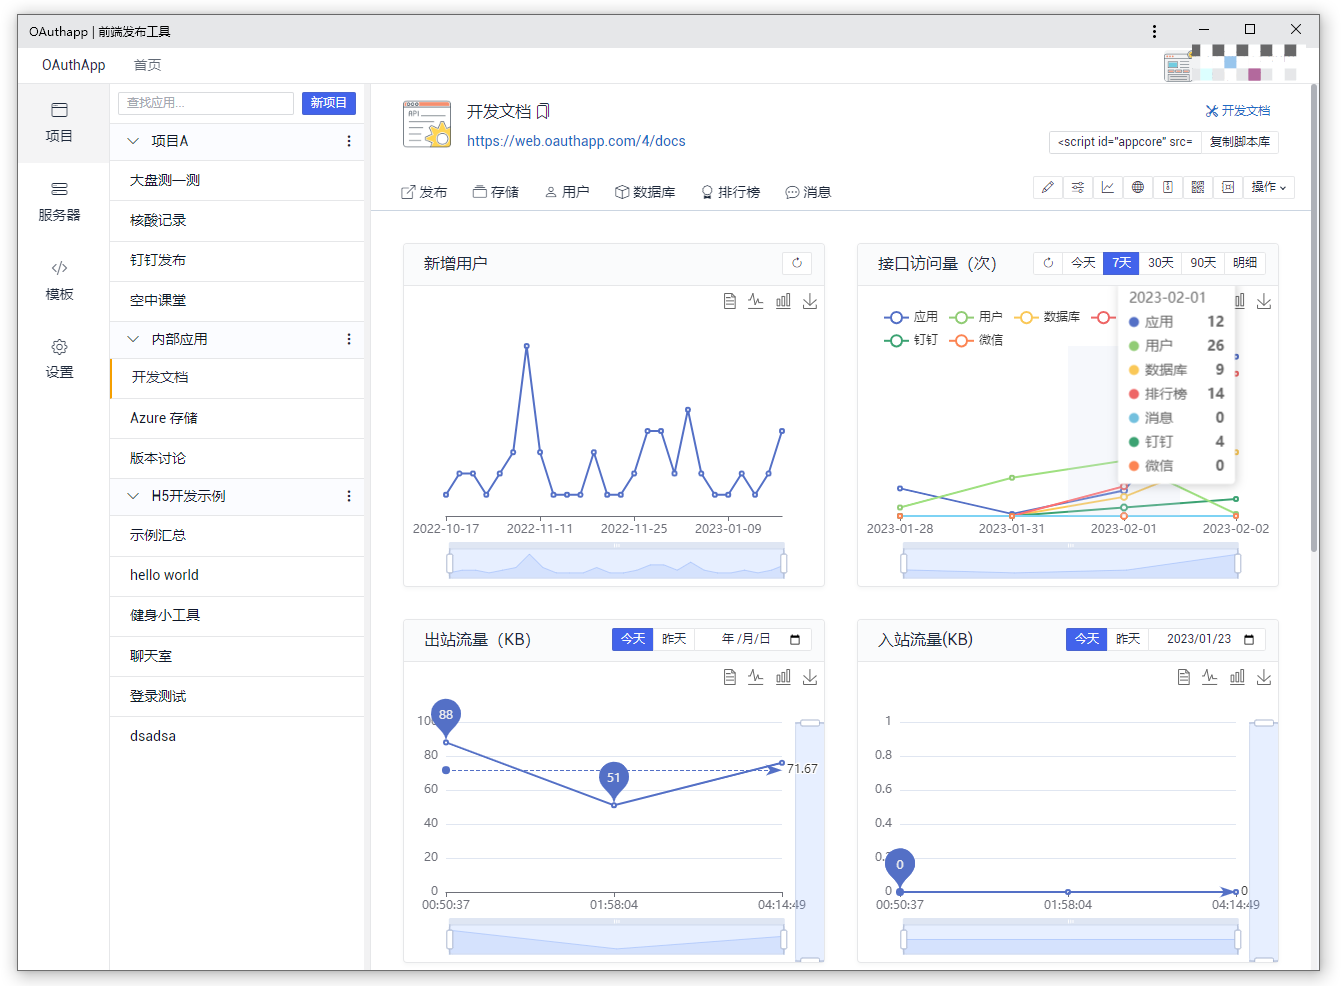This screenshot has height=986, width=1343.
Task: Select the 30天 range tab
Action: (1161, 263)
